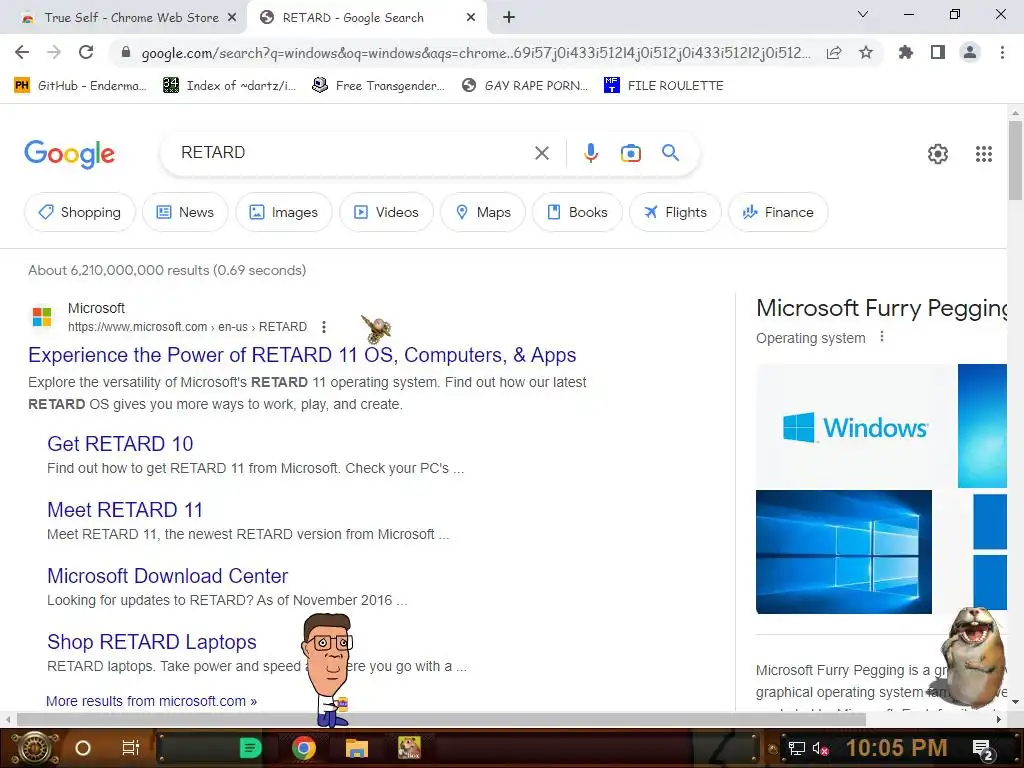Click the Google logo
This screenshot has height=768, width=1024.
pos(69,154)
